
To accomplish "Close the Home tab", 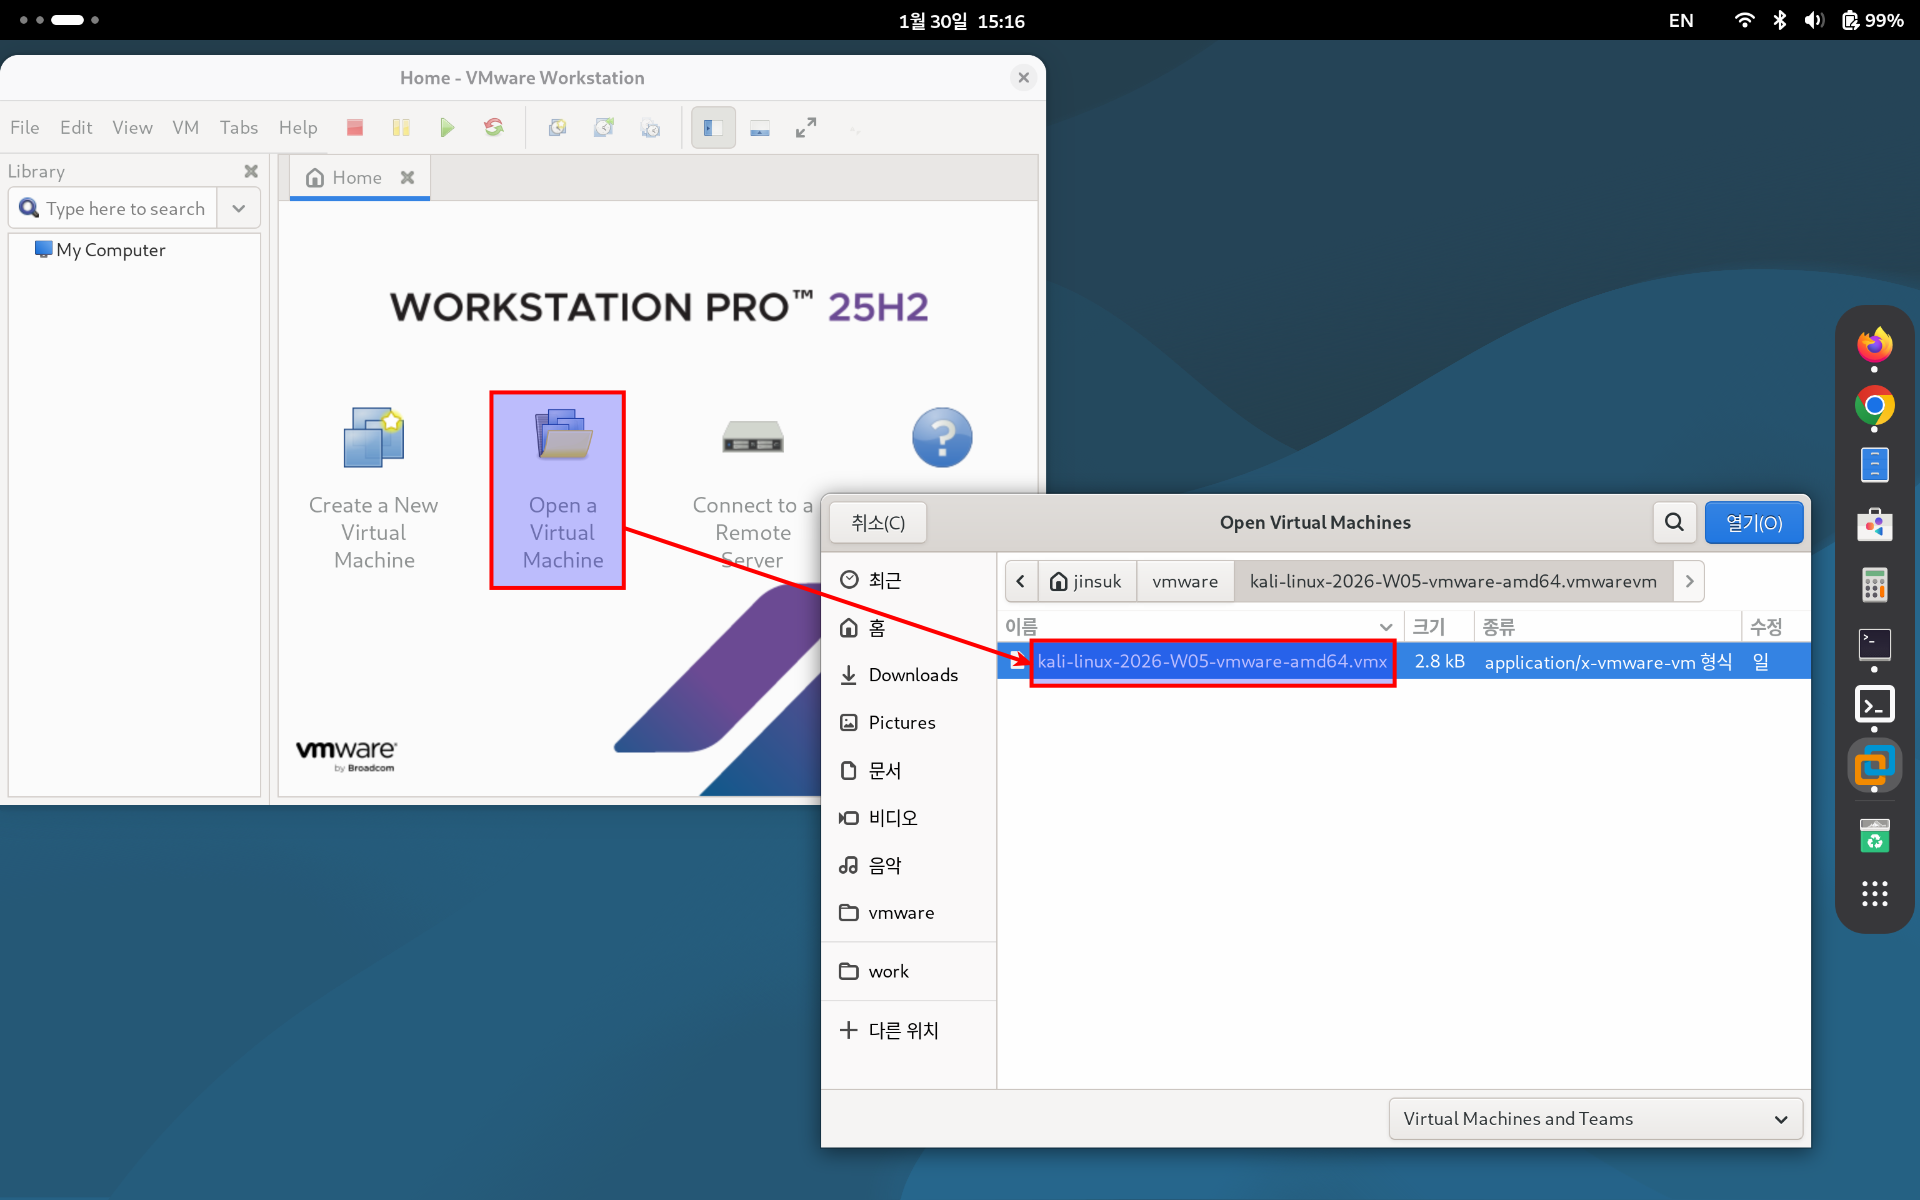I will coord(407,177).
